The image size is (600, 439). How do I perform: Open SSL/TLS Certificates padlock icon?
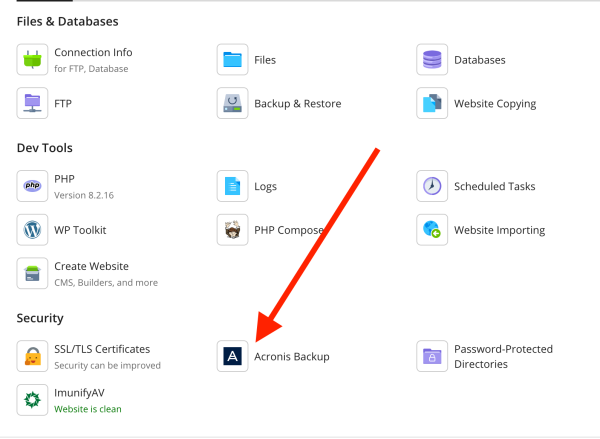click(33, 356)
